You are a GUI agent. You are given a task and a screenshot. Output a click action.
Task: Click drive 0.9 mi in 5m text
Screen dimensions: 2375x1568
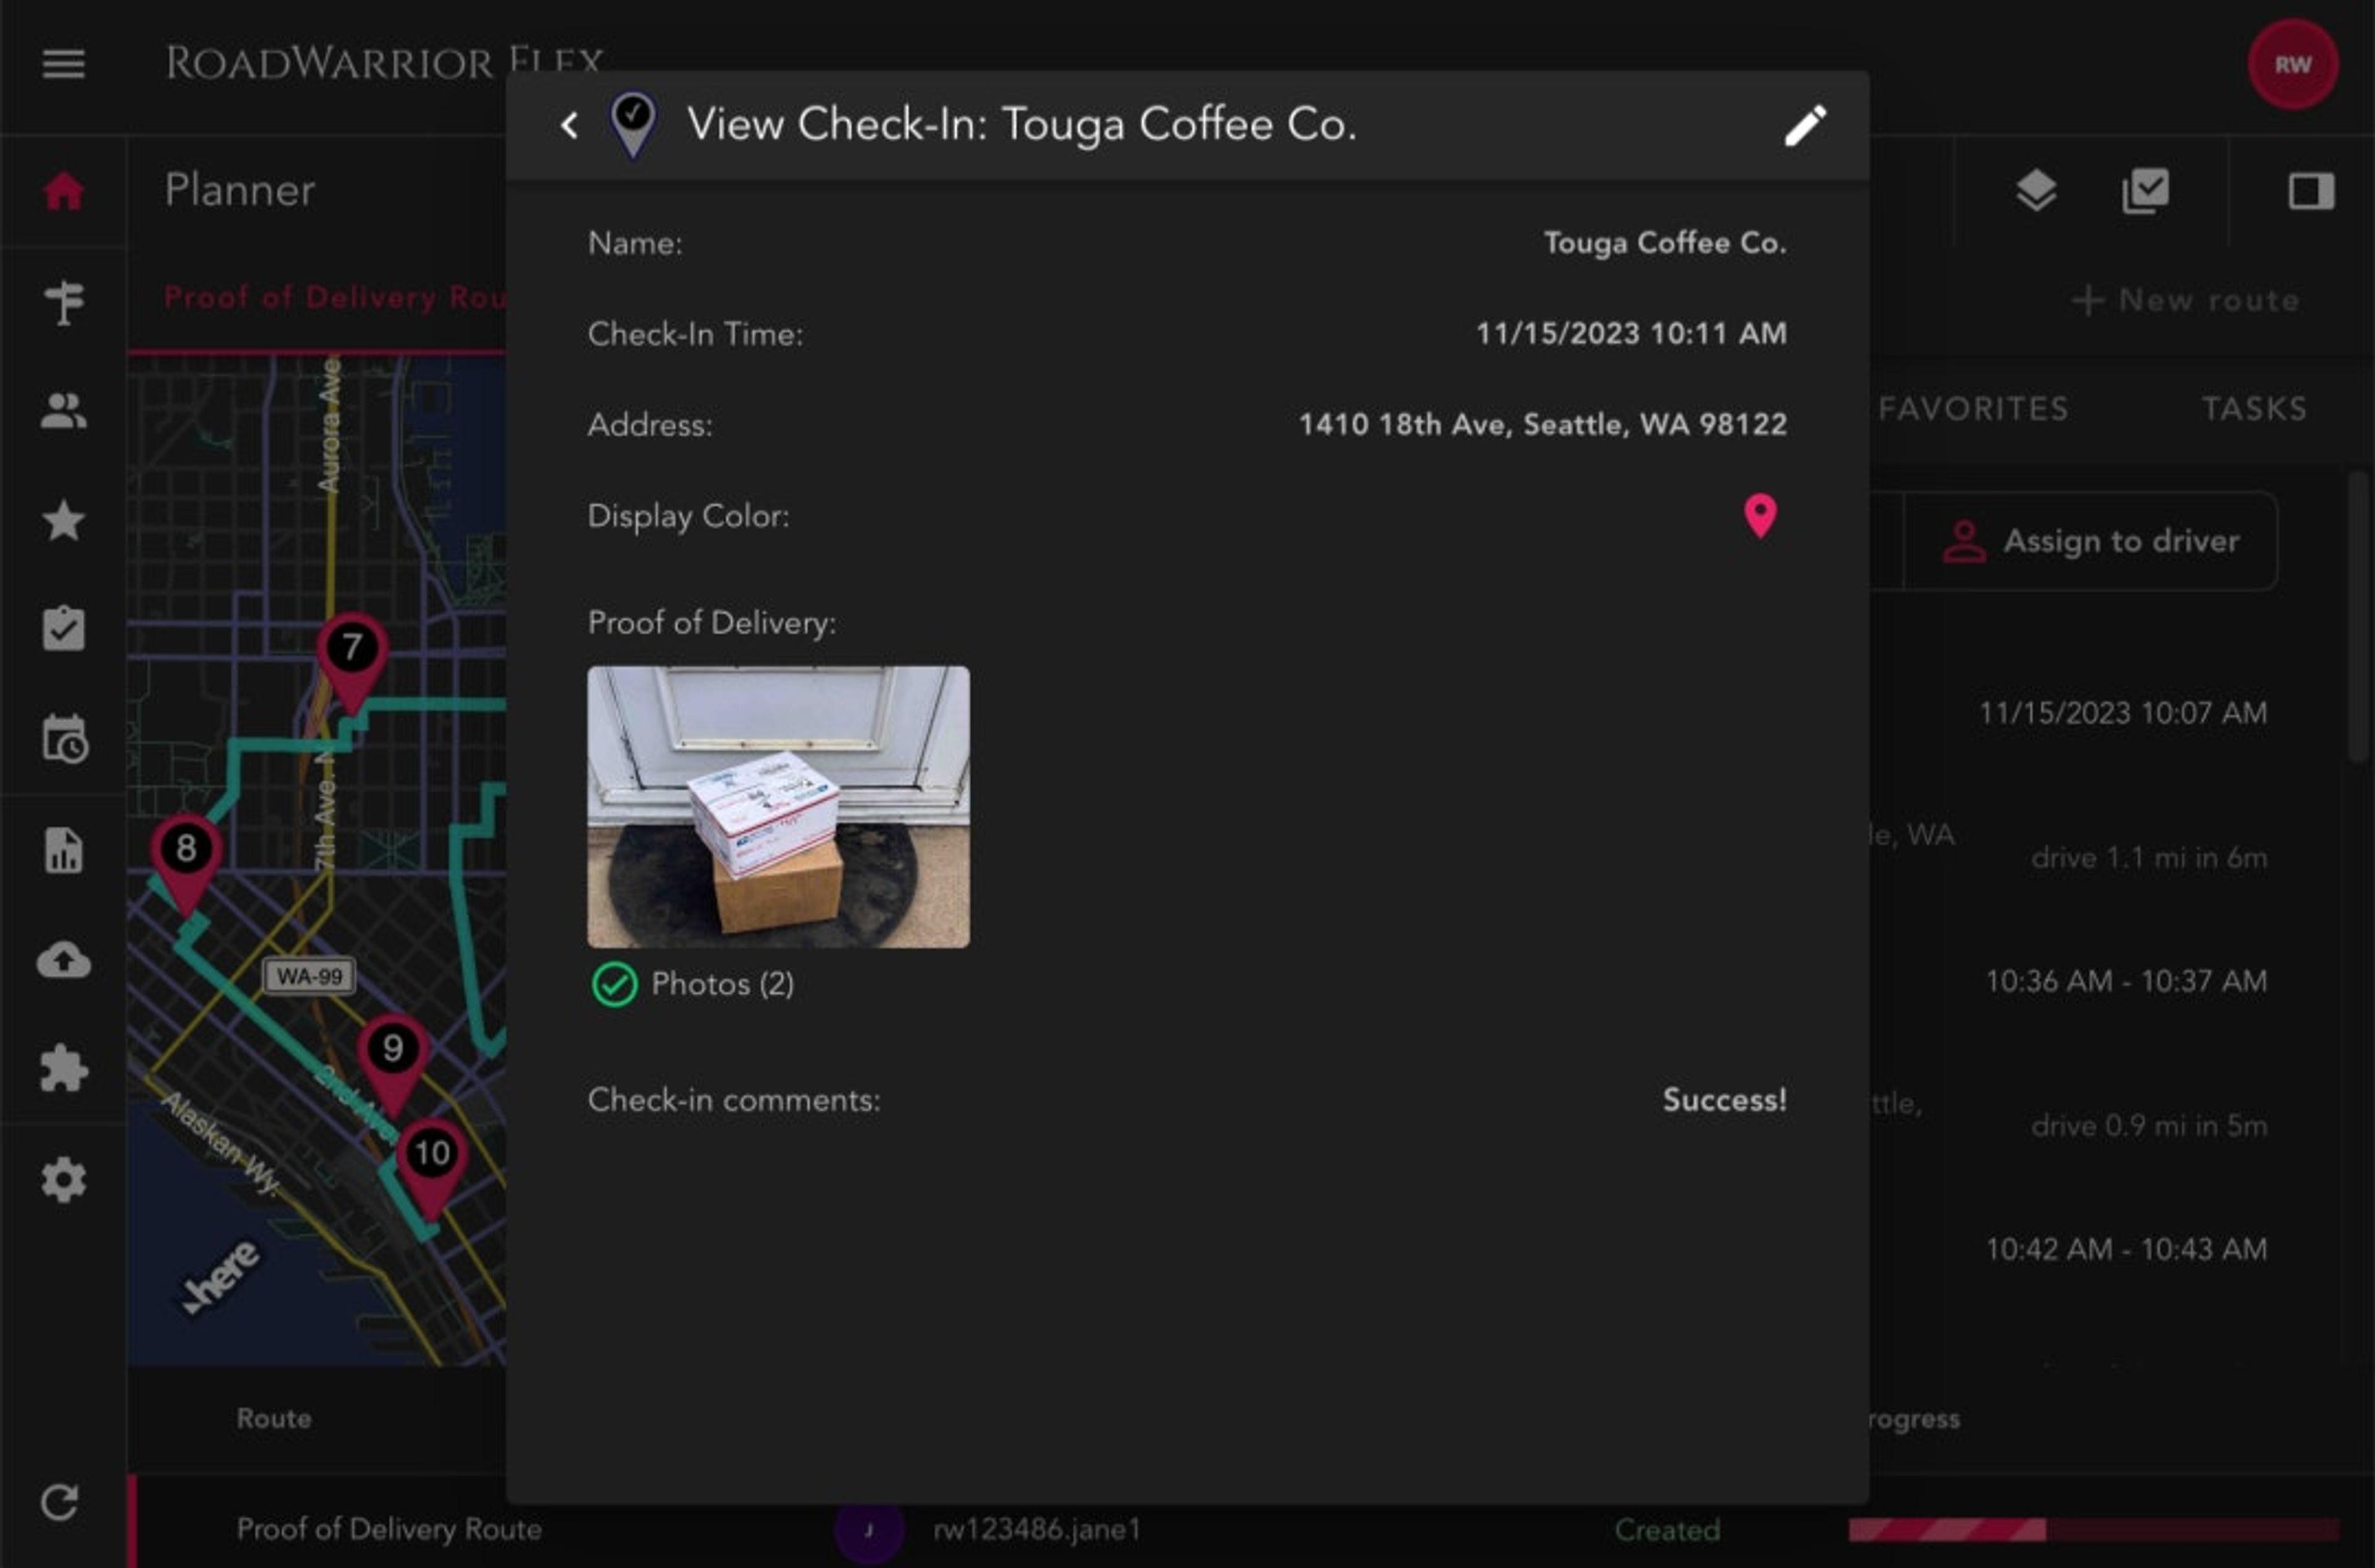(2149, 1126)
